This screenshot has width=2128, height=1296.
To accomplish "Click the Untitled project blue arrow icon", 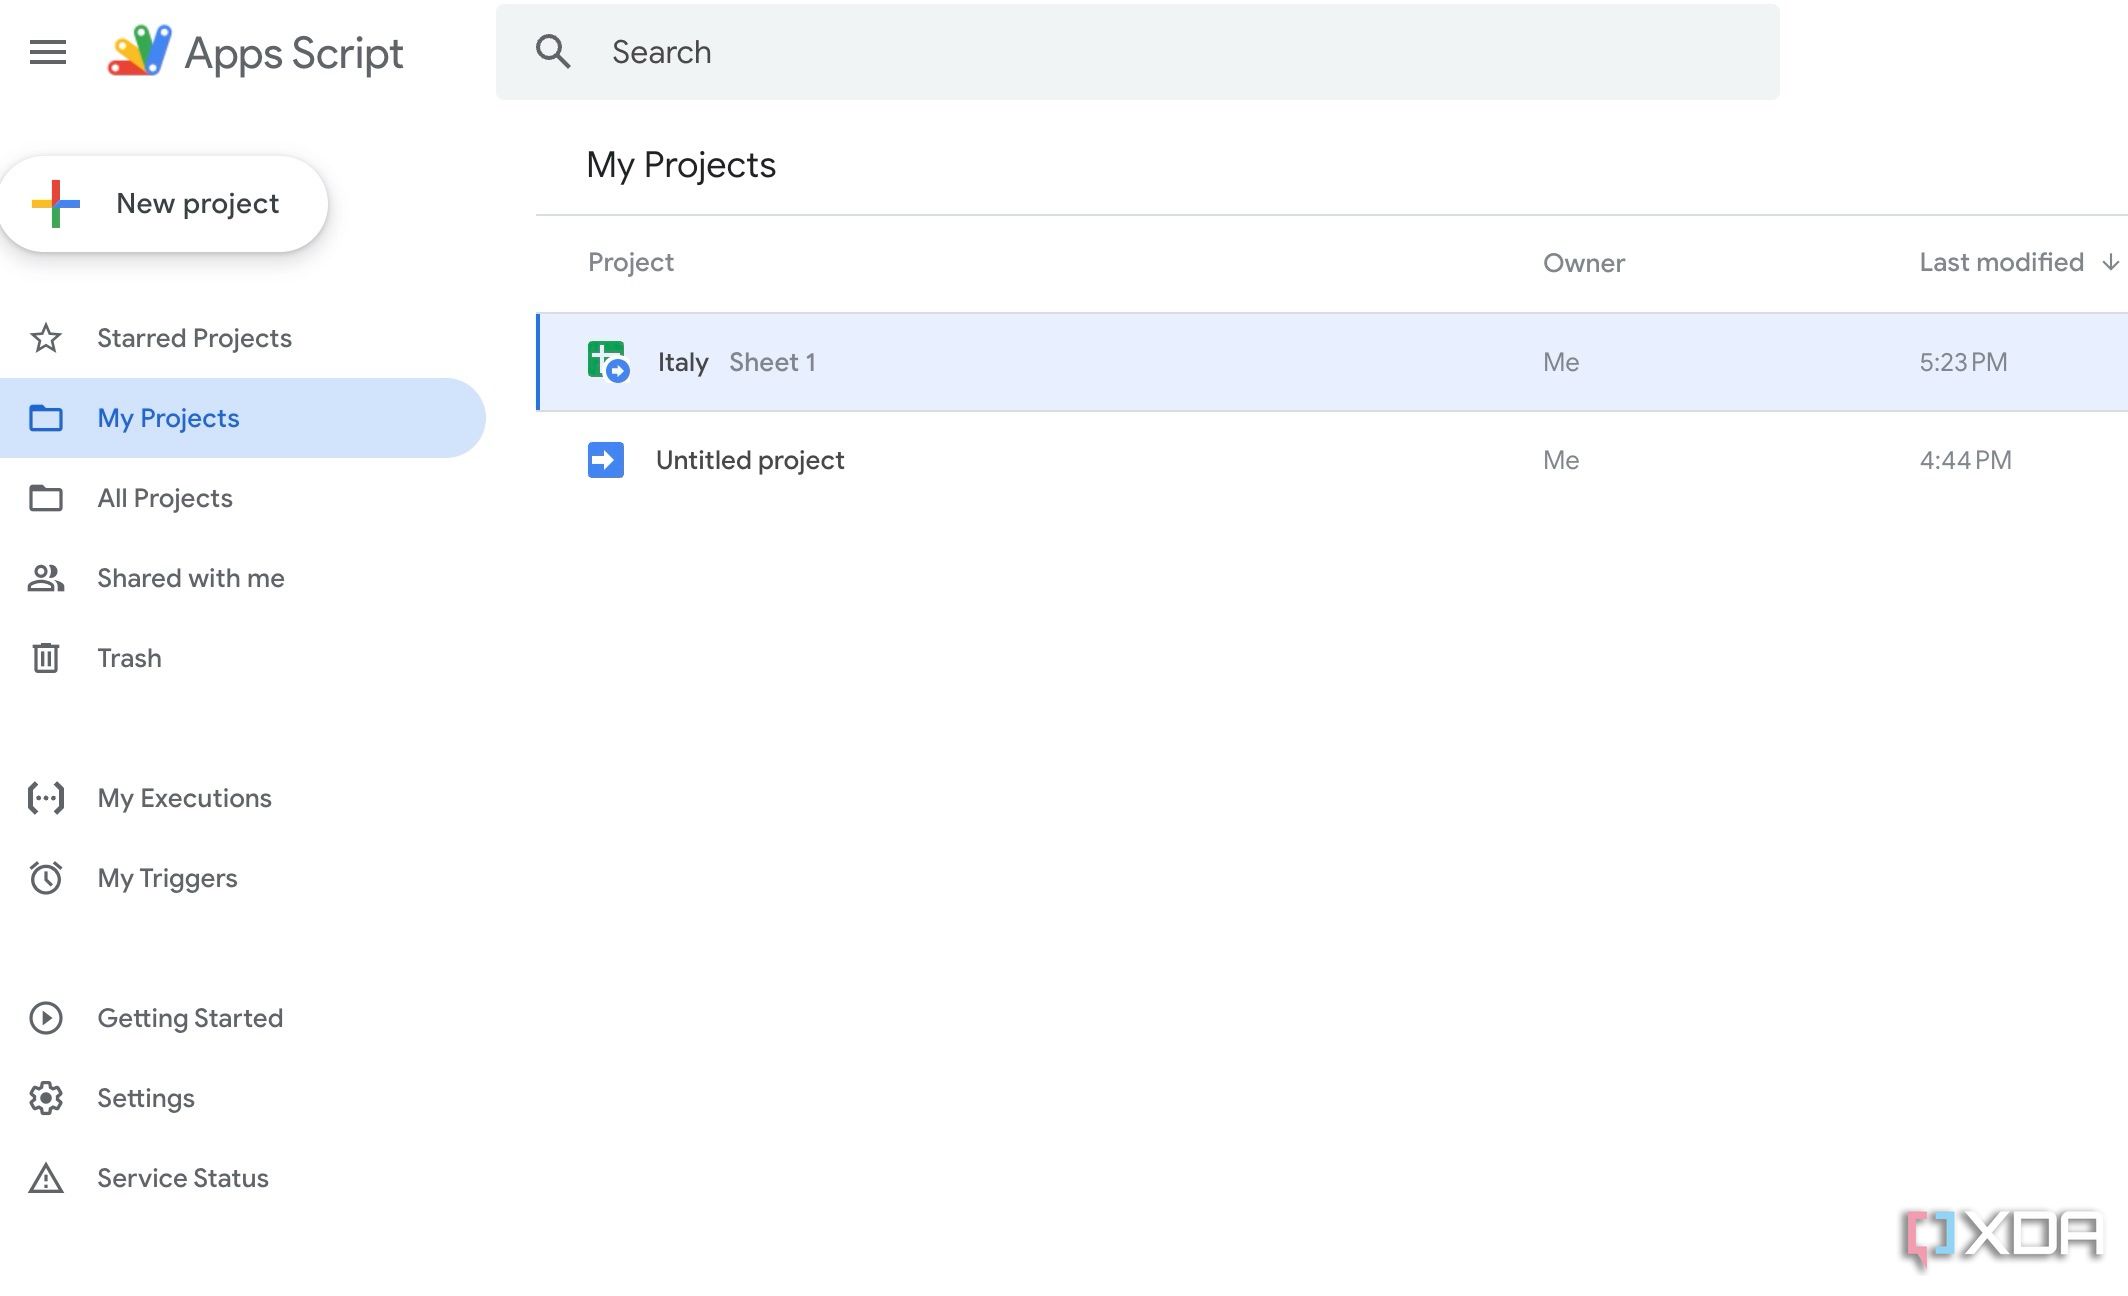I will 606,460.
